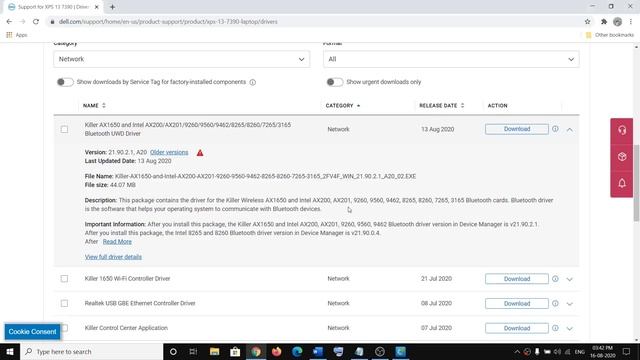Click the Read More link

[117, 242]
